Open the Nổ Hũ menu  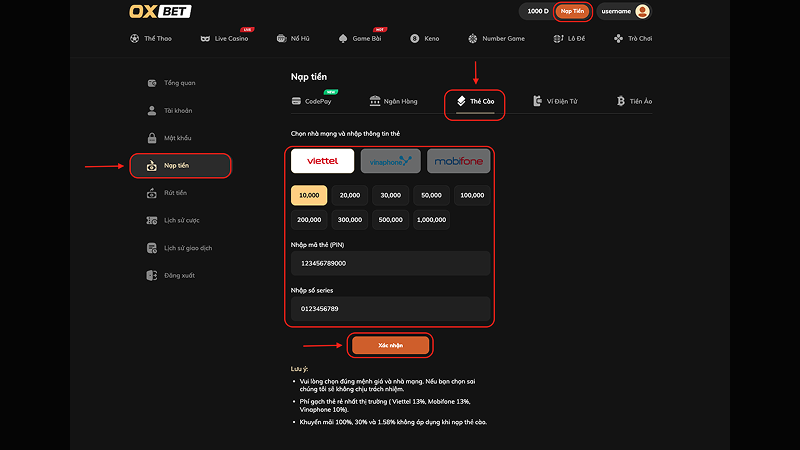tap(293, 38)
